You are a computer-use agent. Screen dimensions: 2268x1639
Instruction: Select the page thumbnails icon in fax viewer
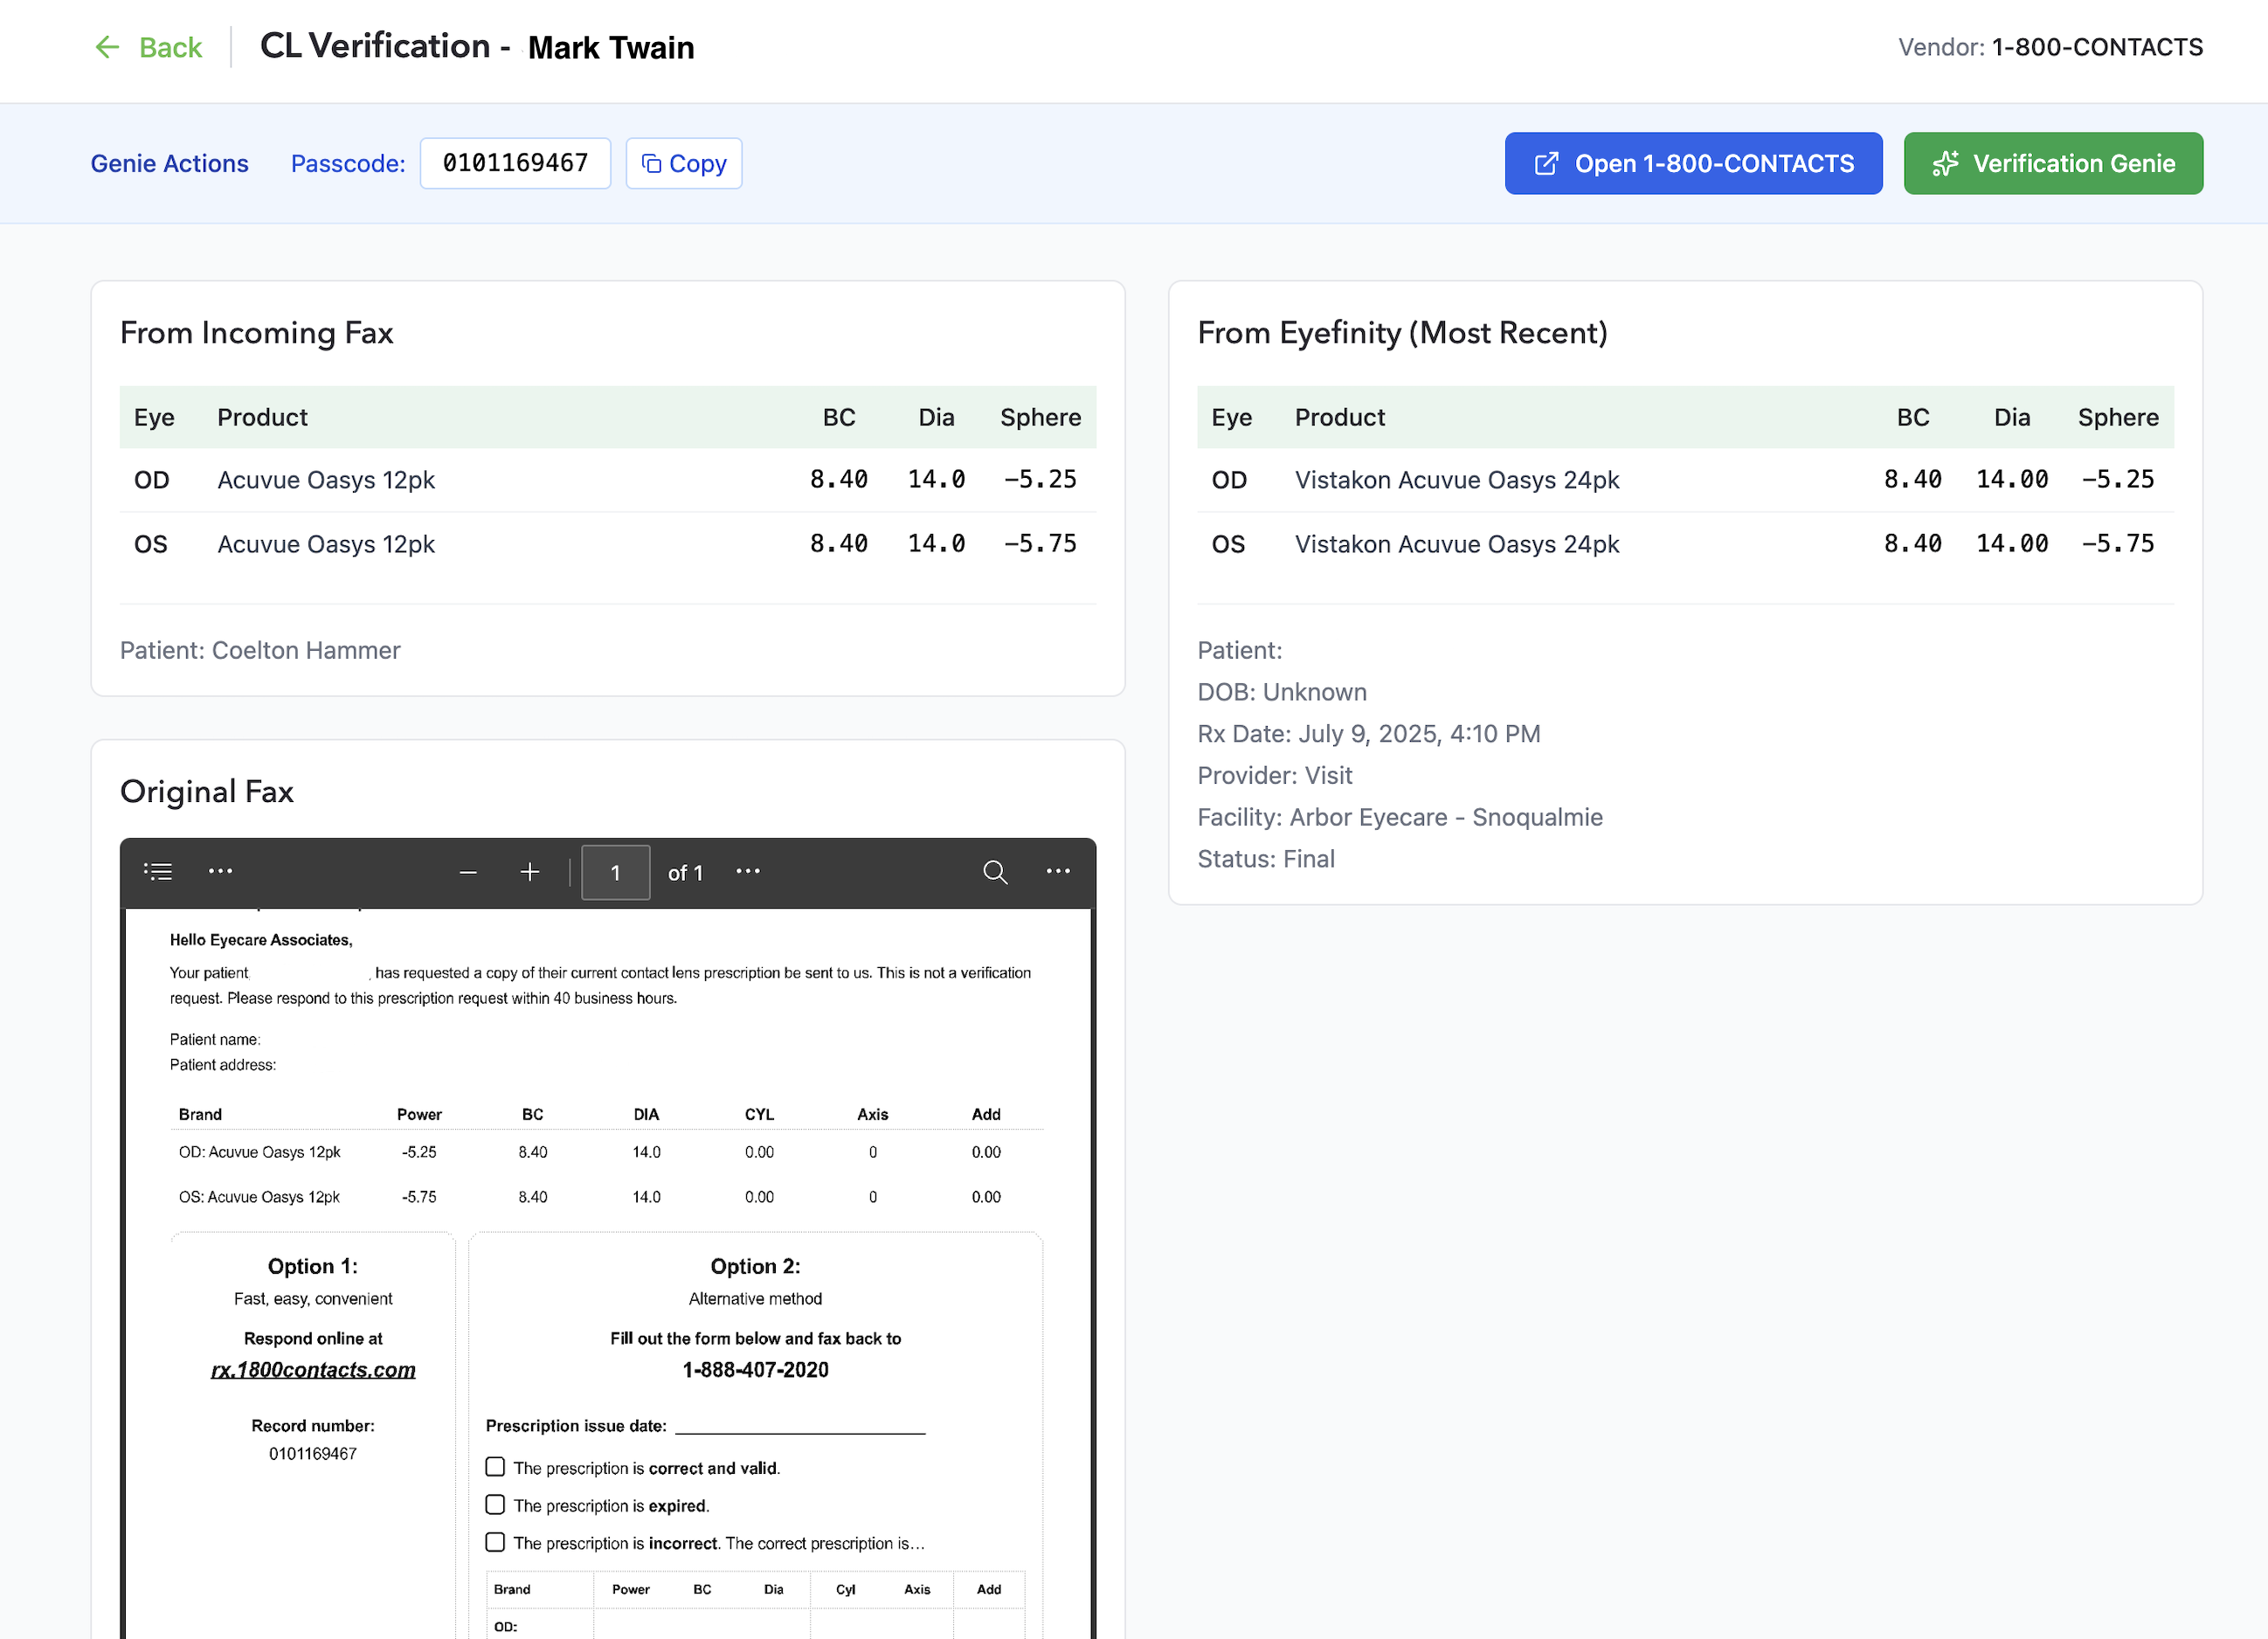click(x=158, y=871)
